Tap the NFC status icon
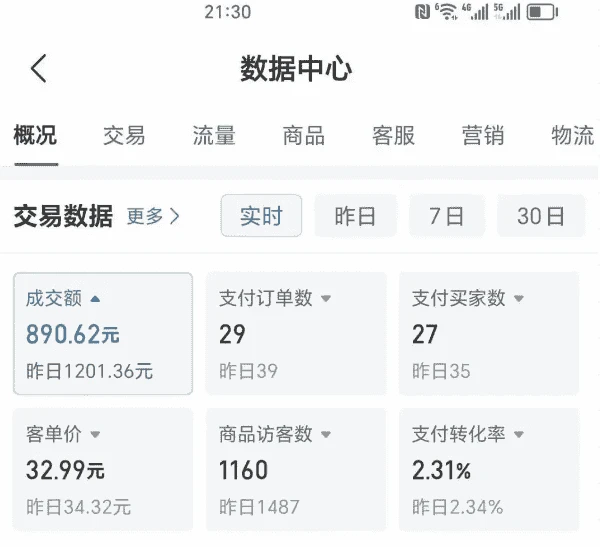 423,12
